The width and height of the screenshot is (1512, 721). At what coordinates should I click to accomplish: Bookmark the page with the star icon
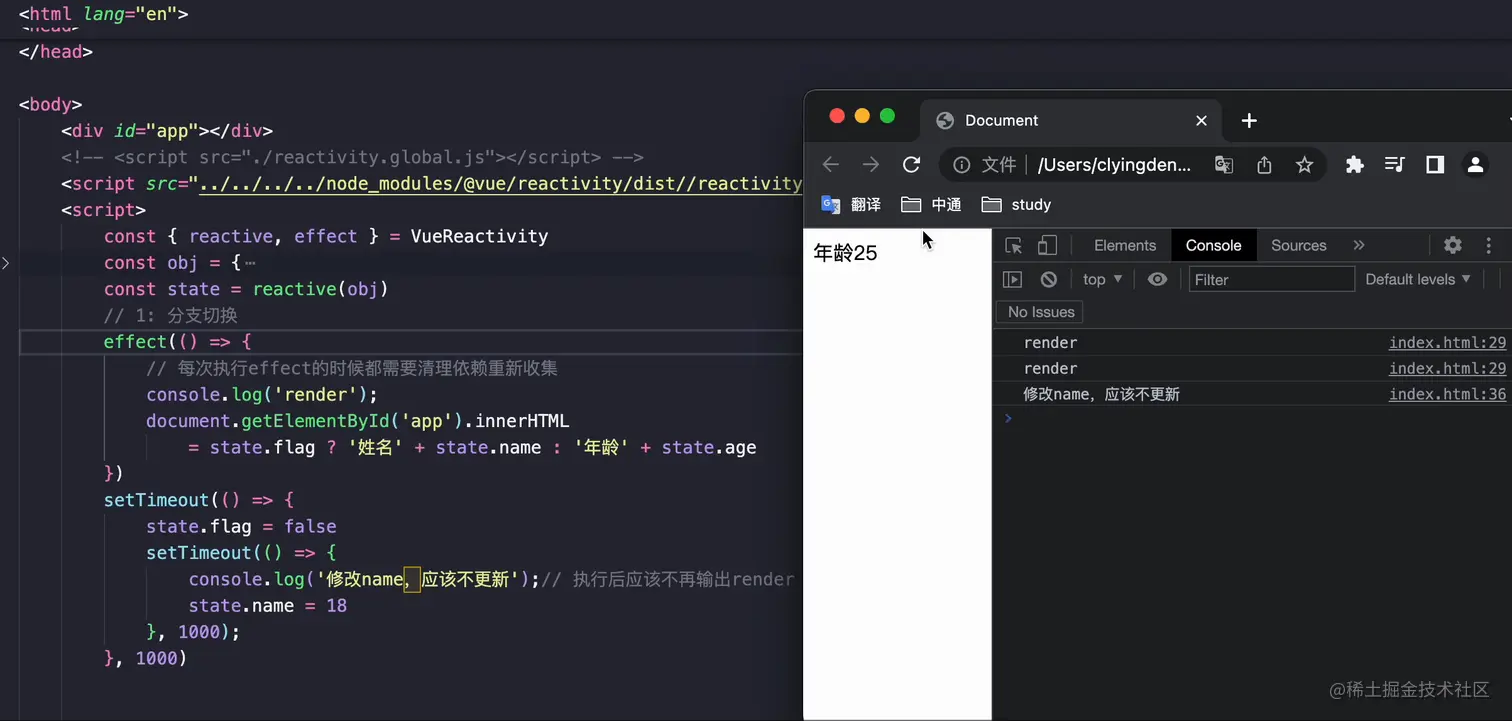(1304, 165)
